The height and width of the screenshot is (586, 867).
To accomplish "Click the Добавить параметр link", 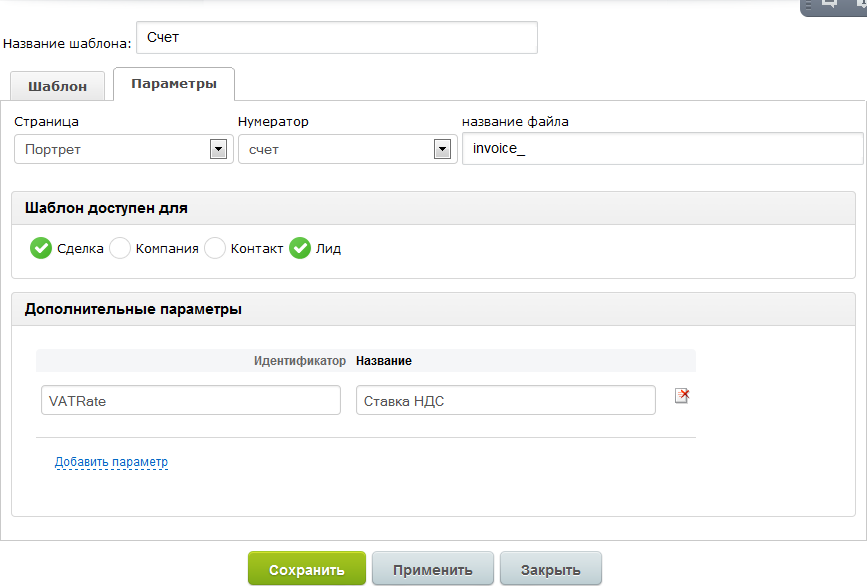I will pyautogui.click(x=111, y=462).
